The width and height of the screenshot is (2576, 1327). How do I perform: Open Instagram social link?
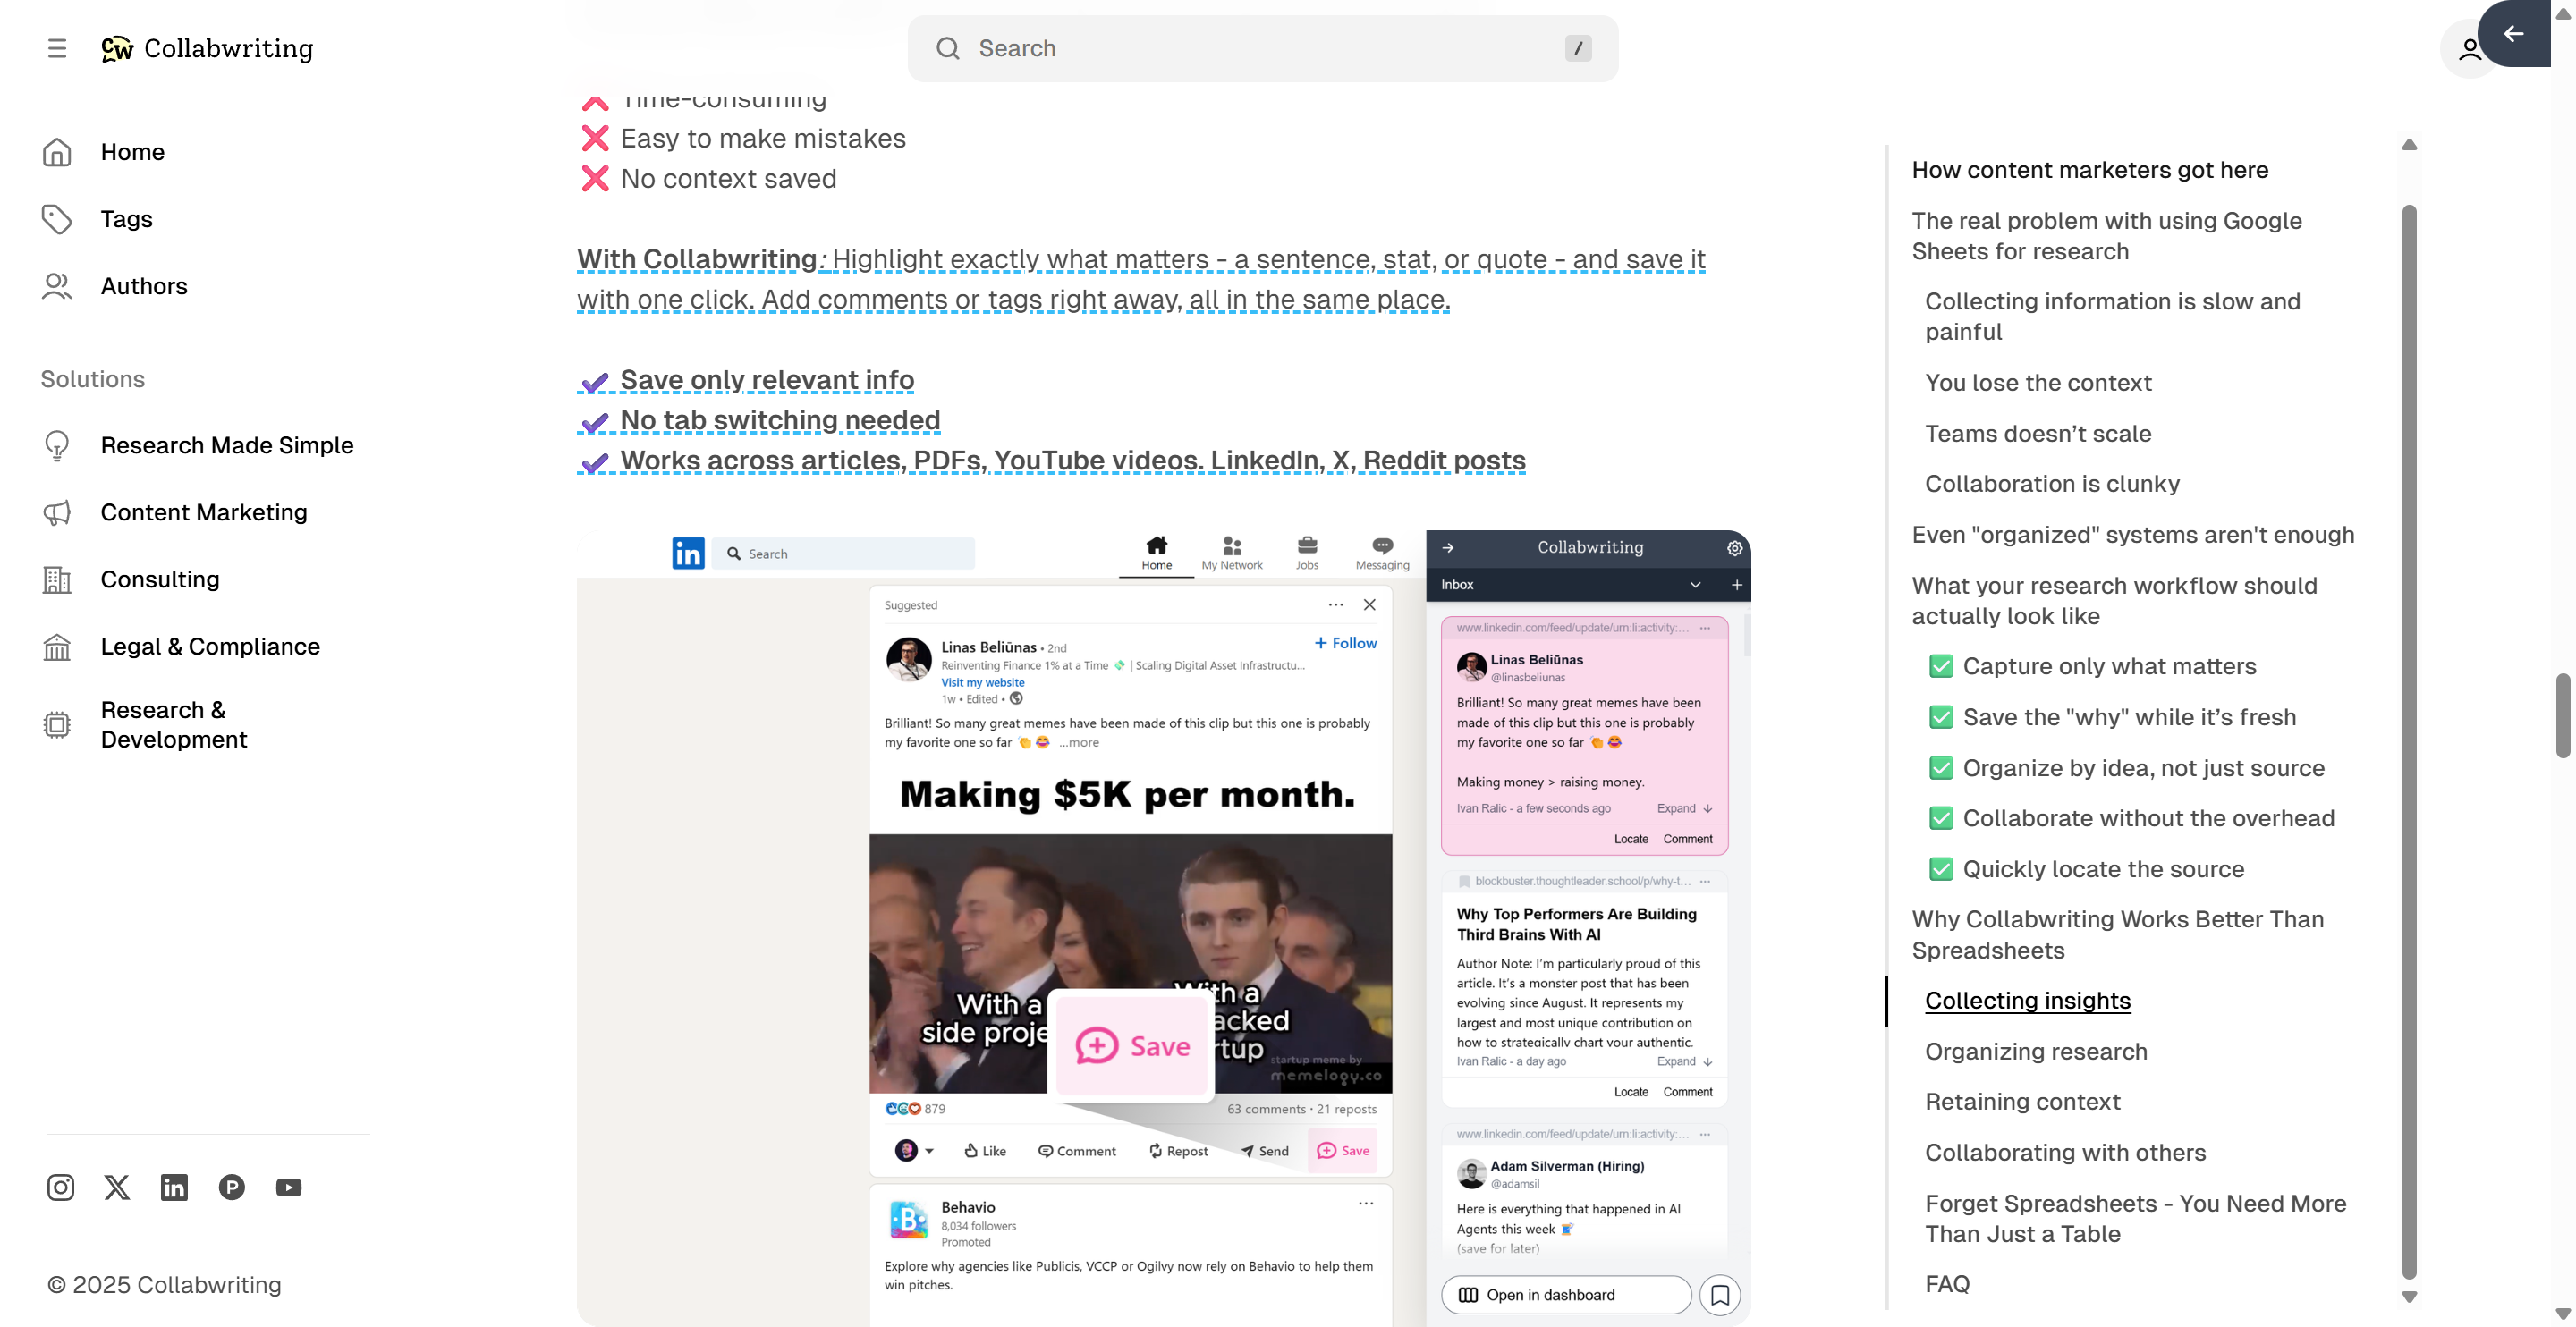point(60,1187)
